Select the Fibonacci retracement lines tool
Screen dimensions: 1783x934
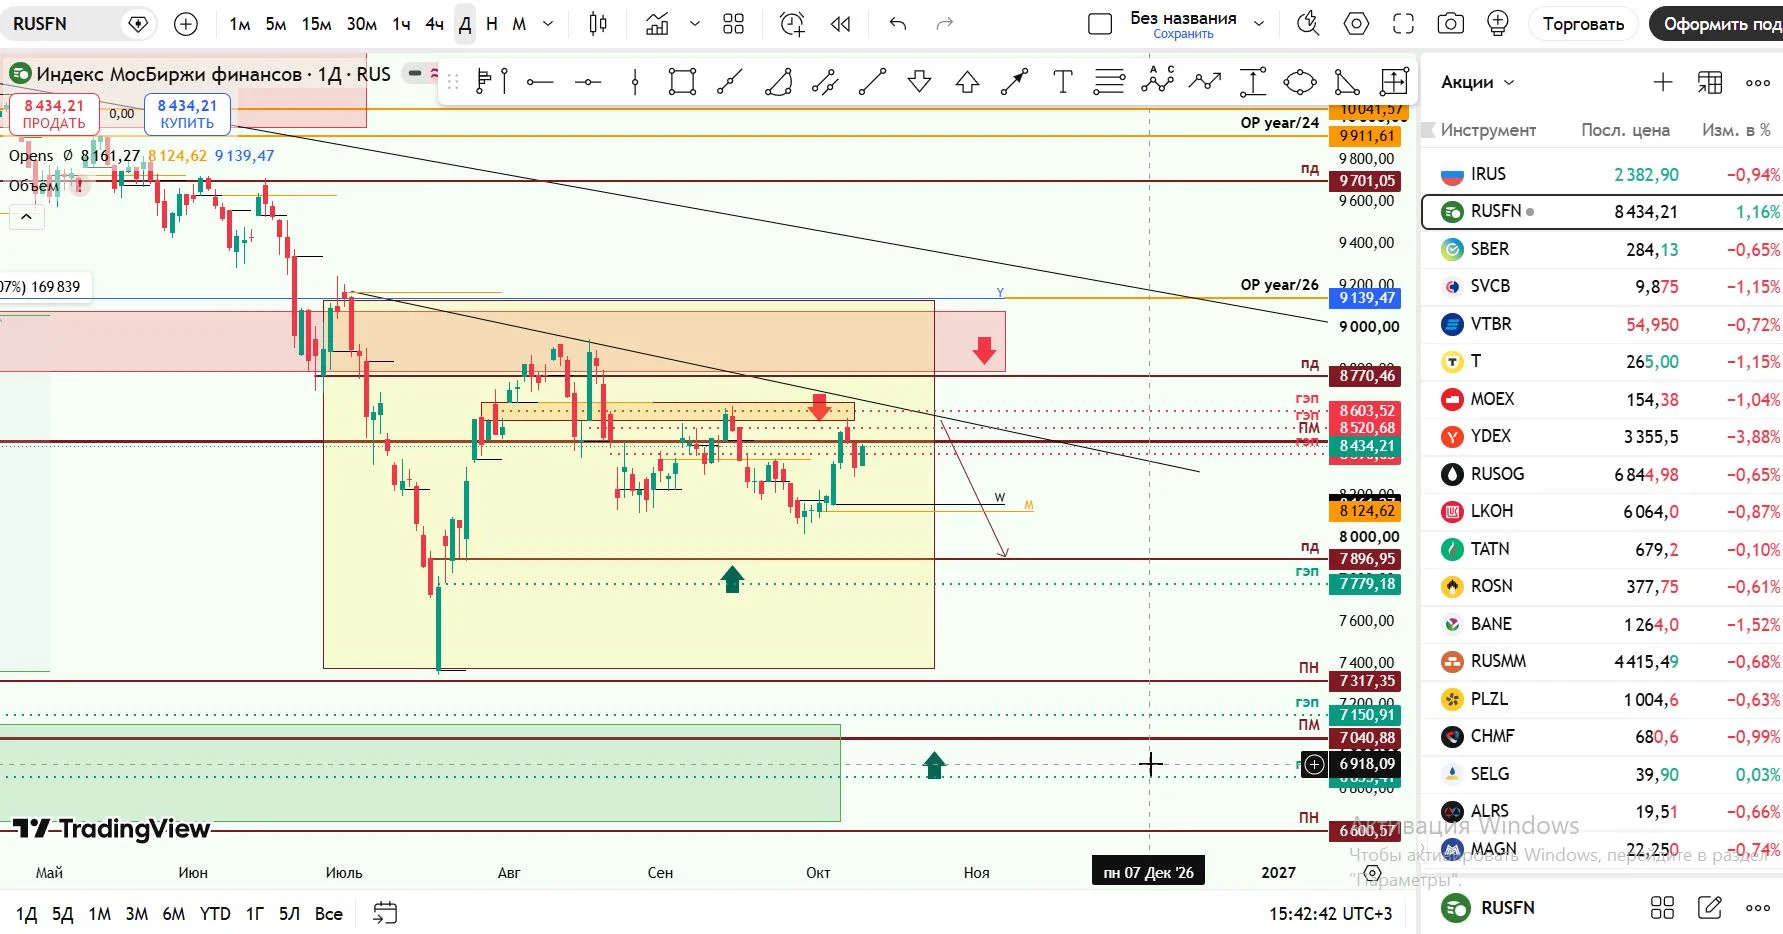click(x=1109, y=82)
